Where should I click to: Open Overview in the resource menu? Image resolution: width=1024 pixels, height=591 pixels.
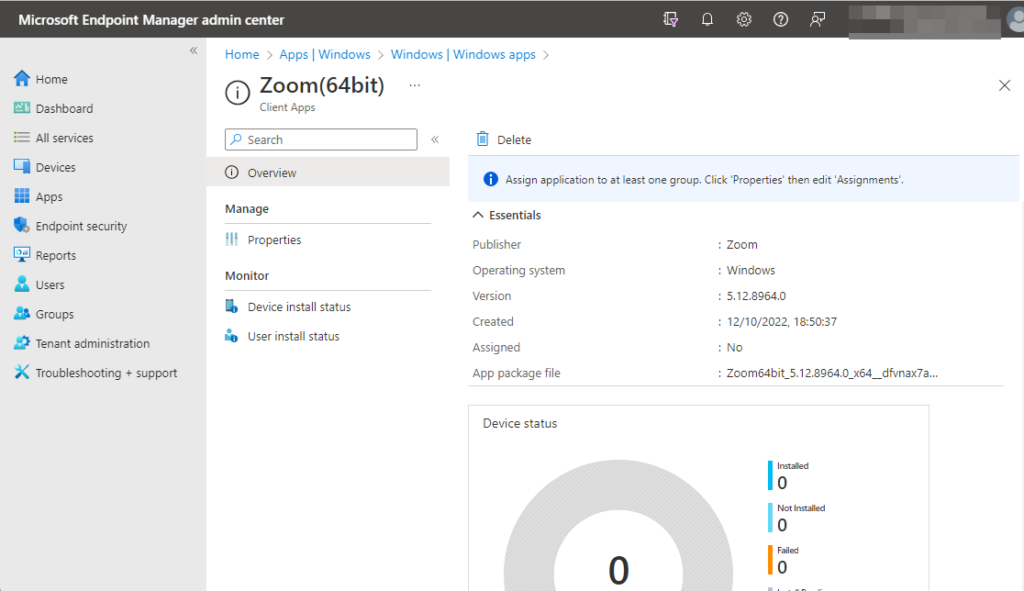click(x=328, y=172)
